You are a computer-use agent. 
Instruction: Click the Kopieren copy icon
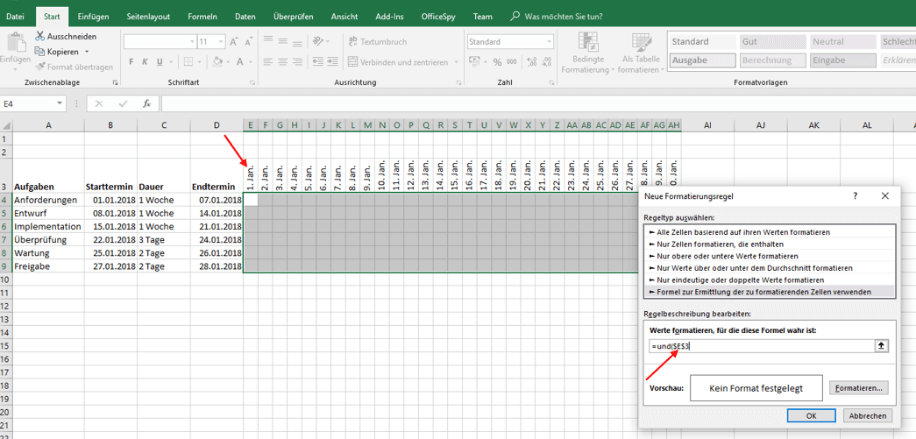(39, 51)
